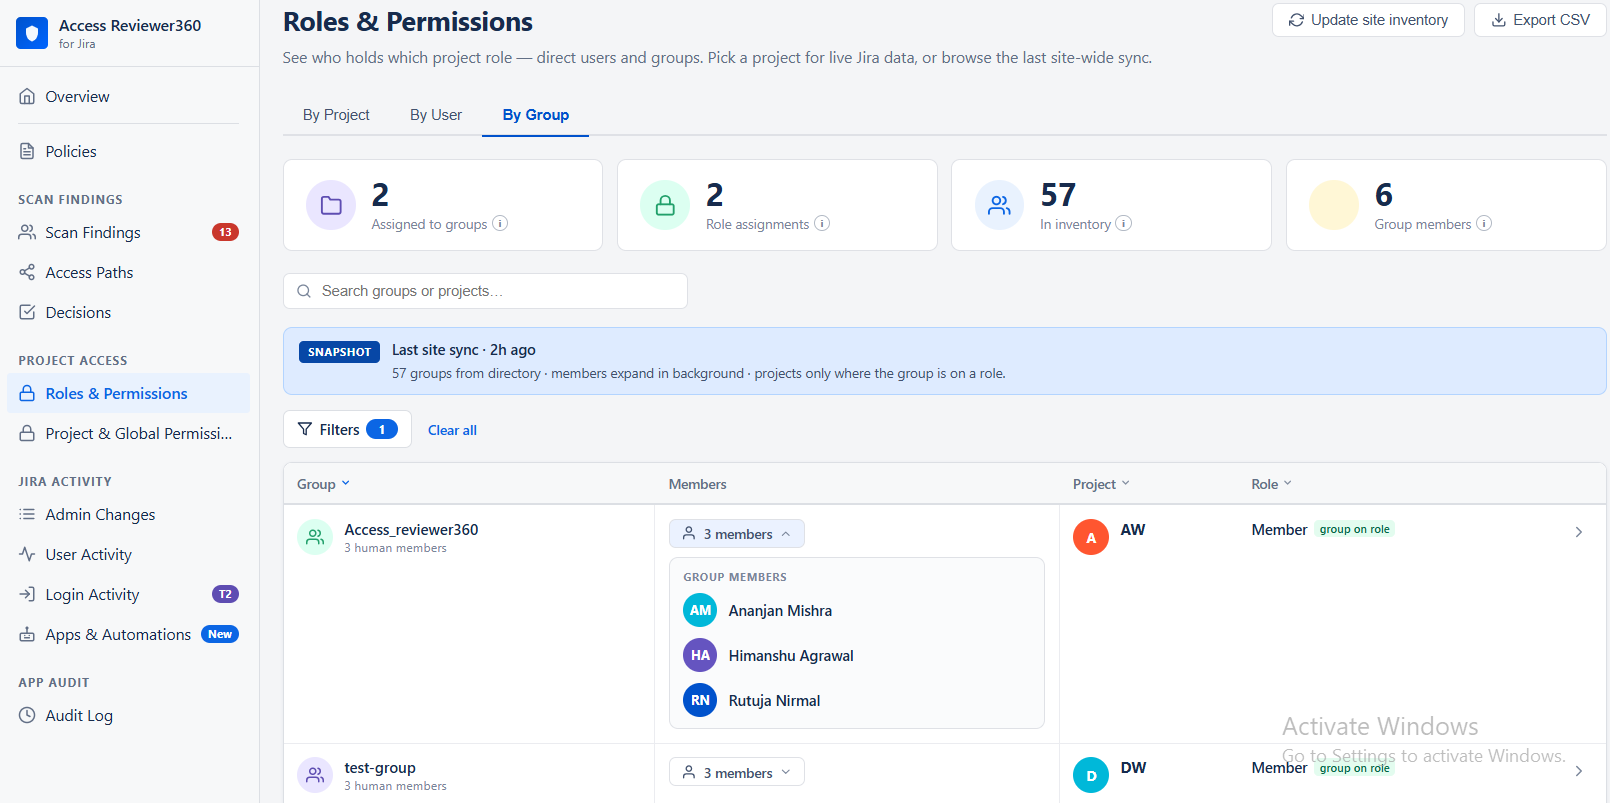The width and height of the screenshot is (1610, 803).
Task: Click Clear all filters link
Action: tap(452, 431)
